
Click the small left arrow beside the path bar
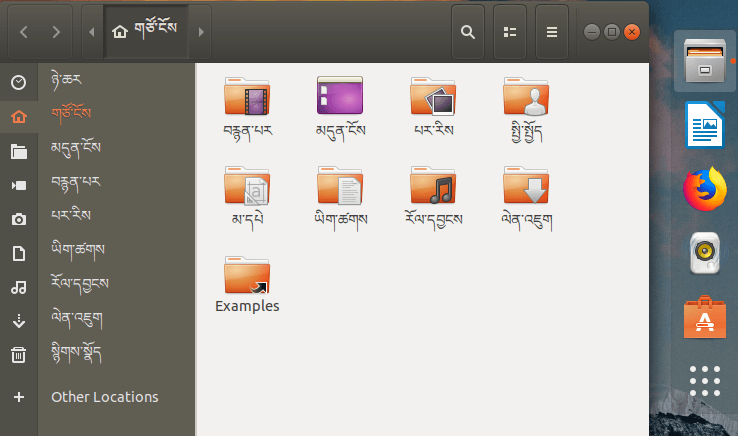click(x=92, y=32)
